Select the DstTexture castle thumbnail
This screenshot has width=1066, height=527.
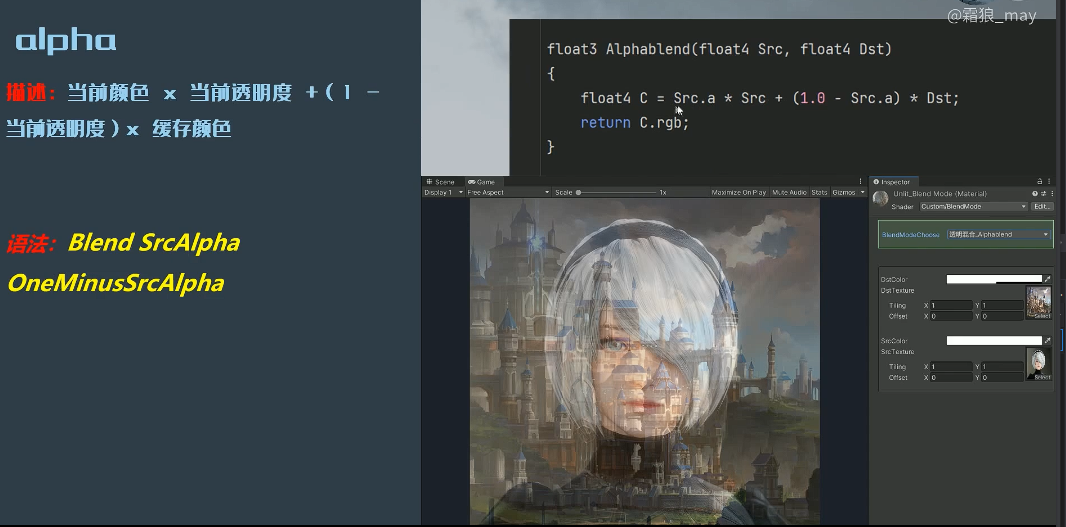point(1038,302)
